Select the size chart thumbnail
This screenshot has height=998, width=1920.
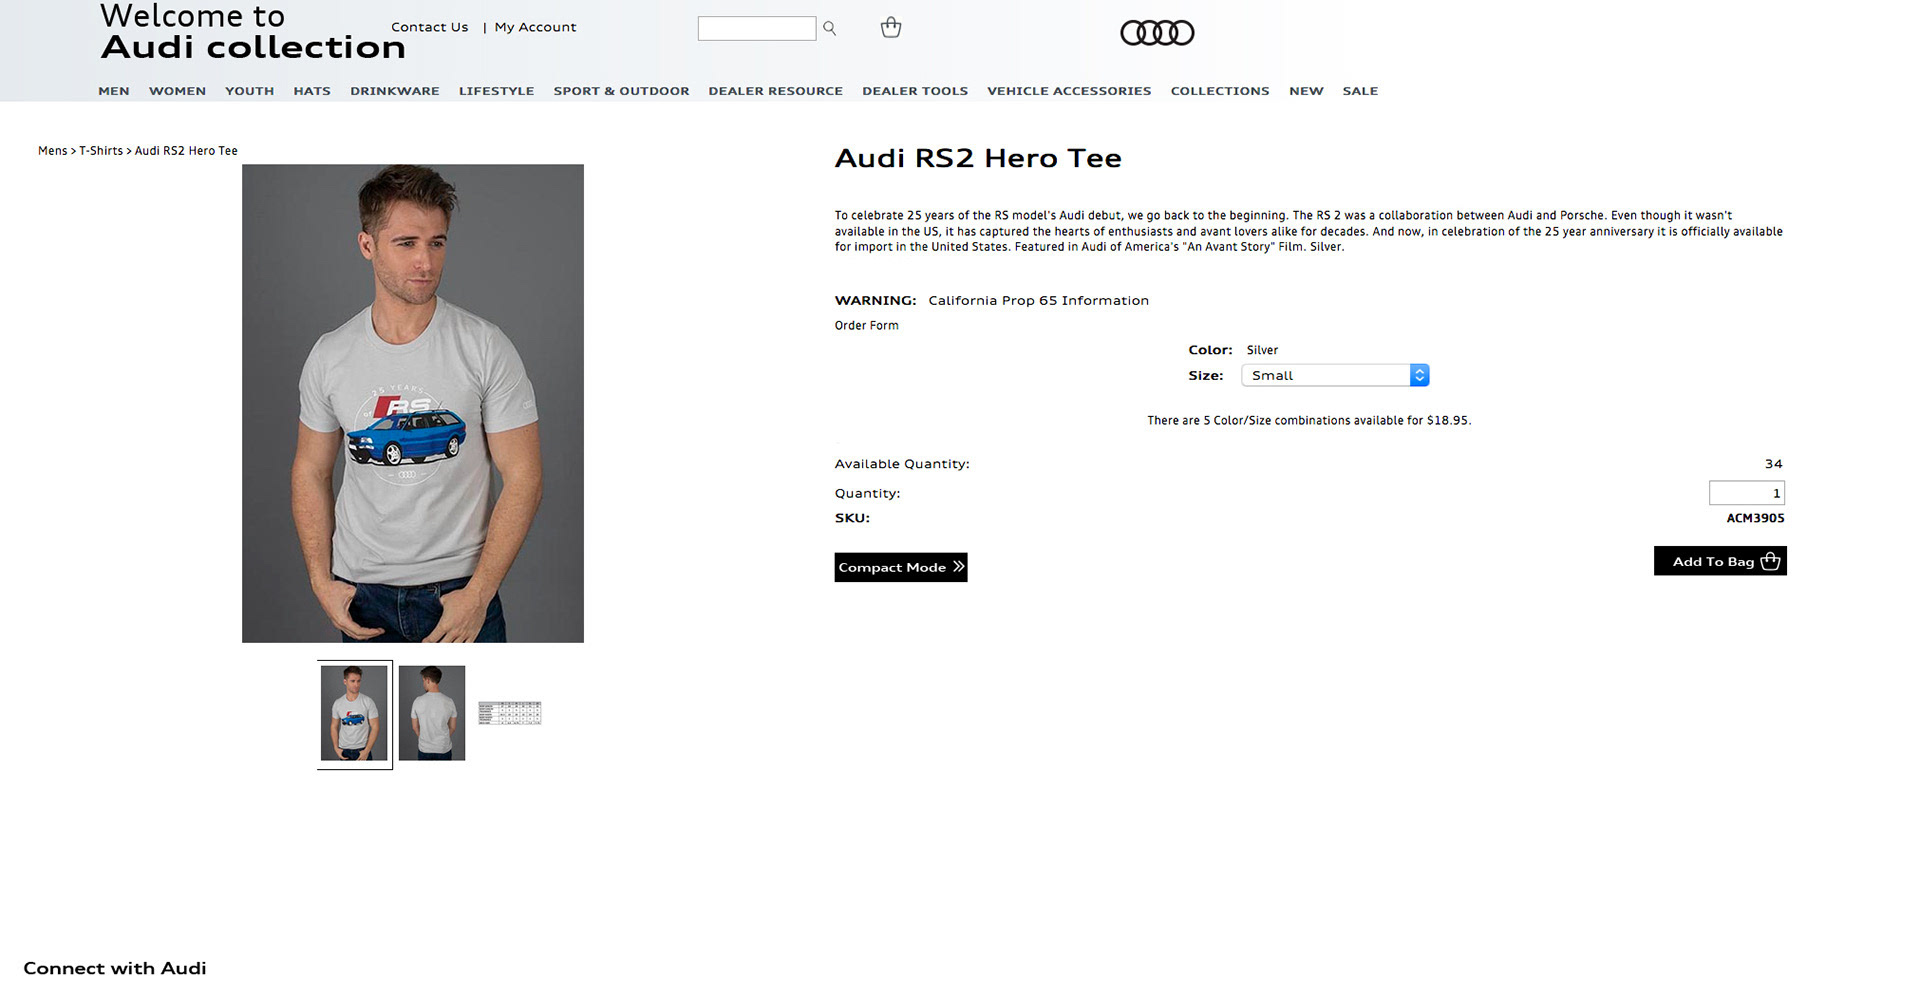pos(510,713)
